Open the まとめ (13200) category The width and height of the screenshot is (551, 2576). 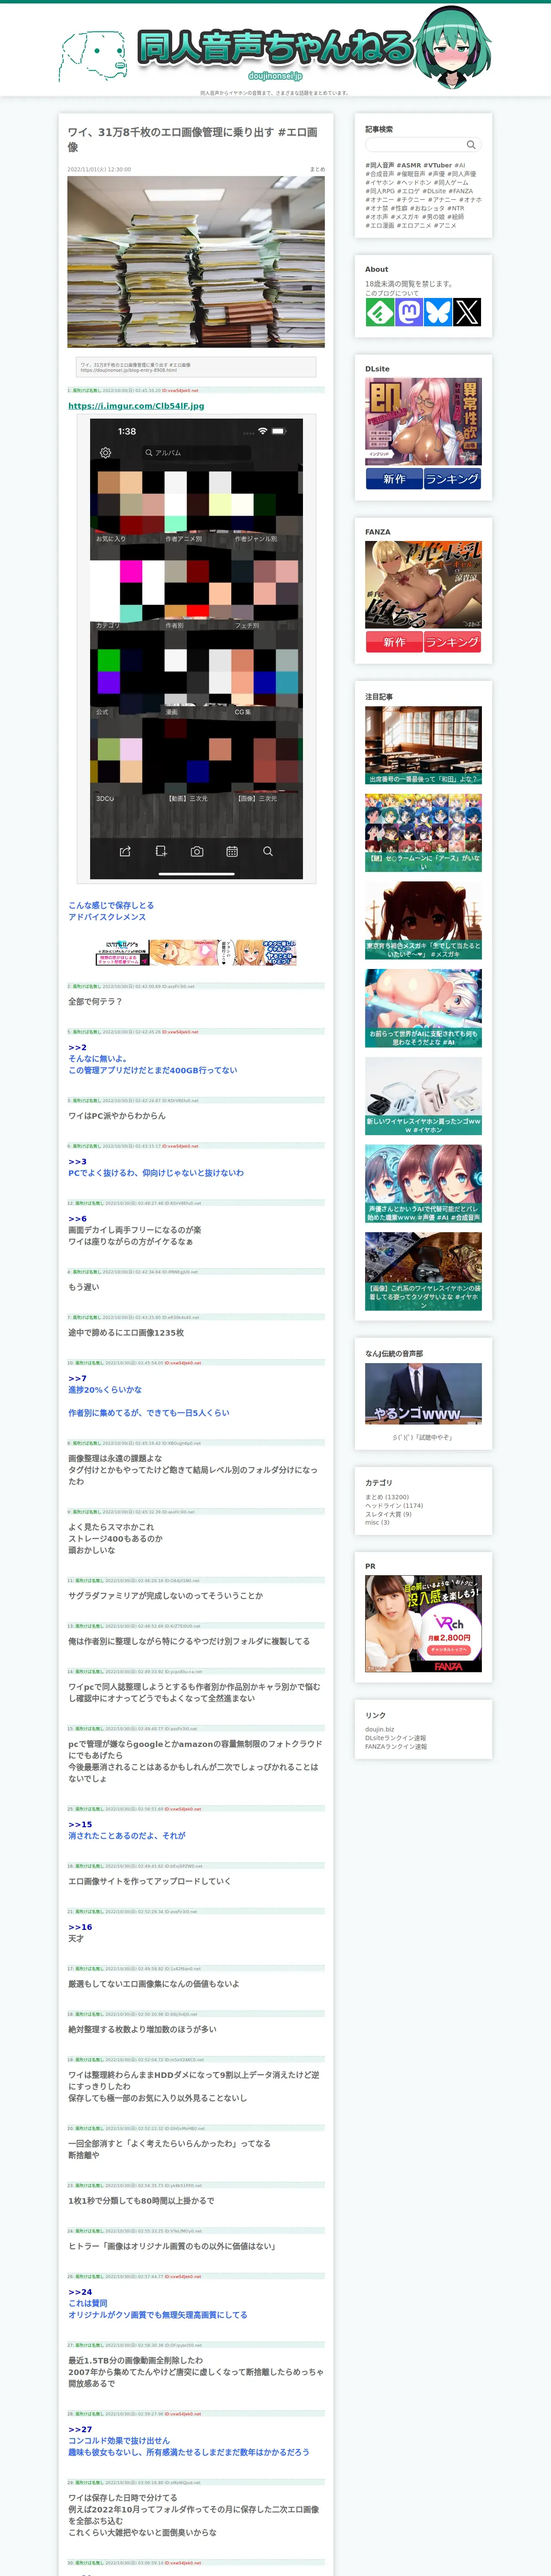point(387,1497)
